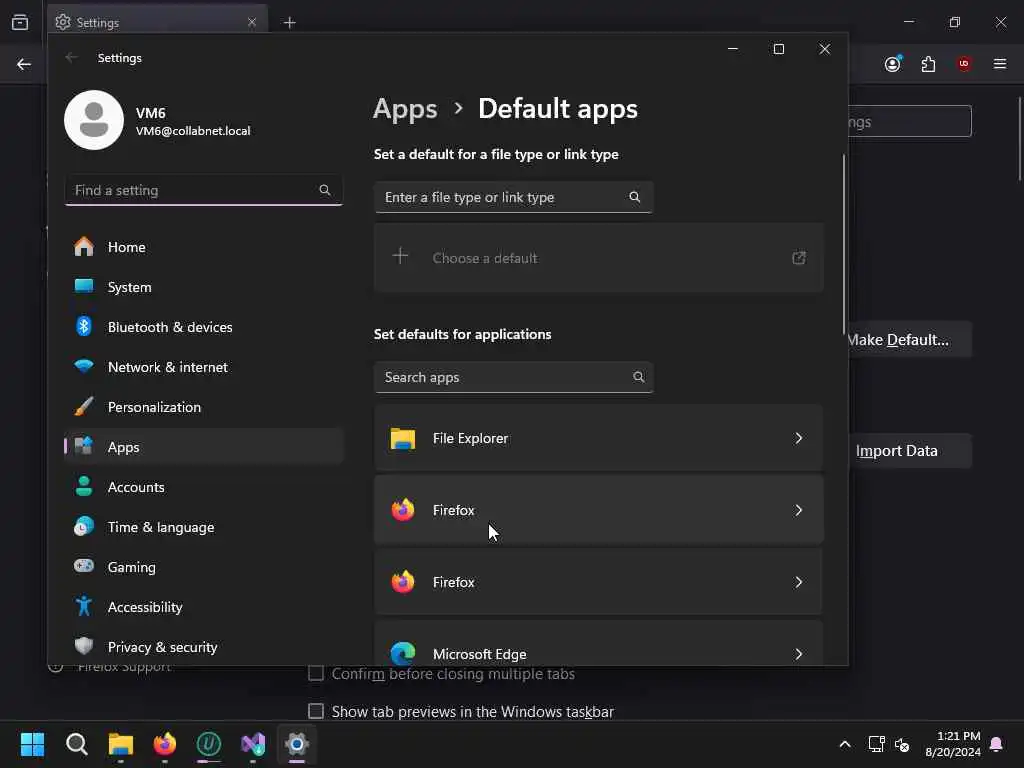Open Windows Start menu
This screenshot has width=1024, height=768.
tap(33, 744)
